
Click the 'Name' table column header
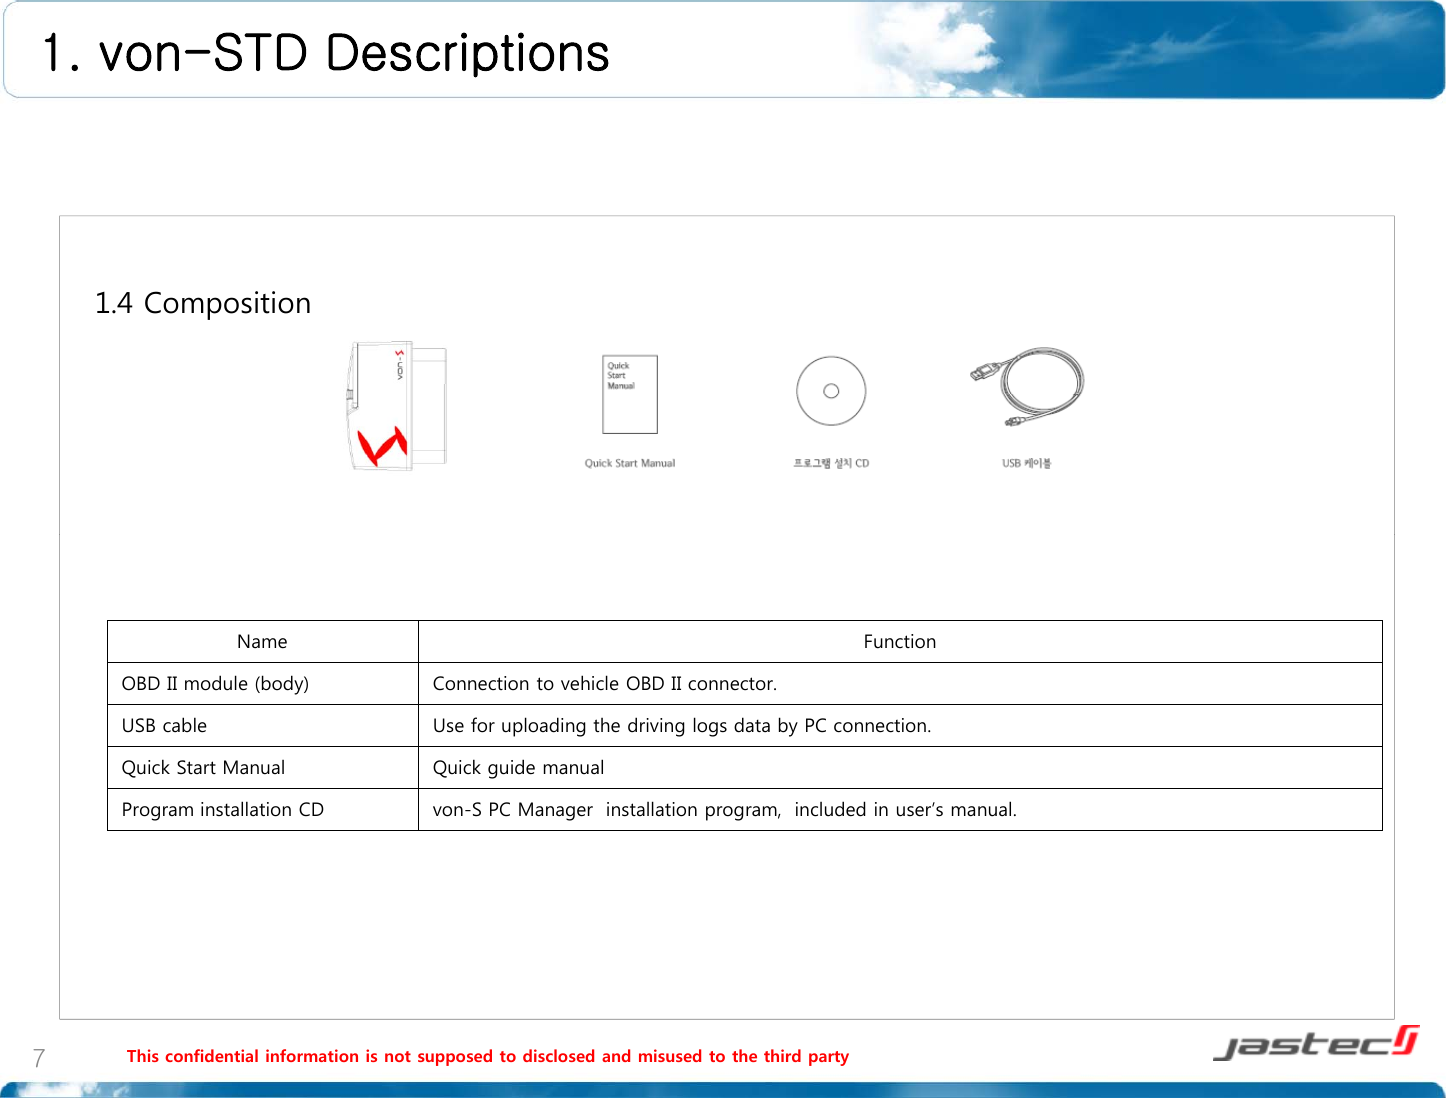(262, 642)
